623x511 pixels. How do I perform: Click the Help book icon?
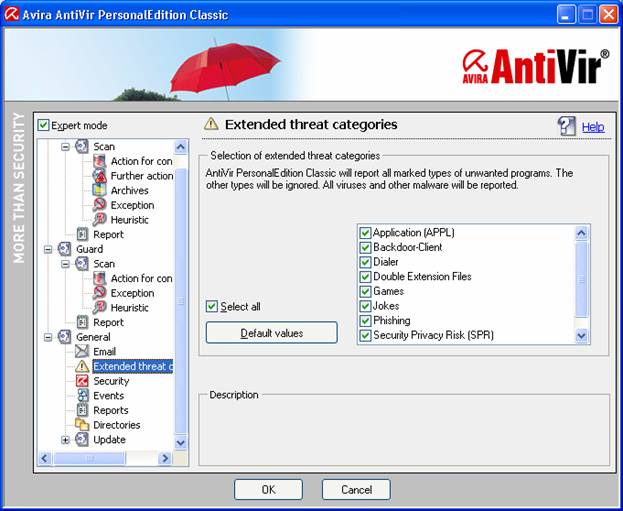(567, 126)
